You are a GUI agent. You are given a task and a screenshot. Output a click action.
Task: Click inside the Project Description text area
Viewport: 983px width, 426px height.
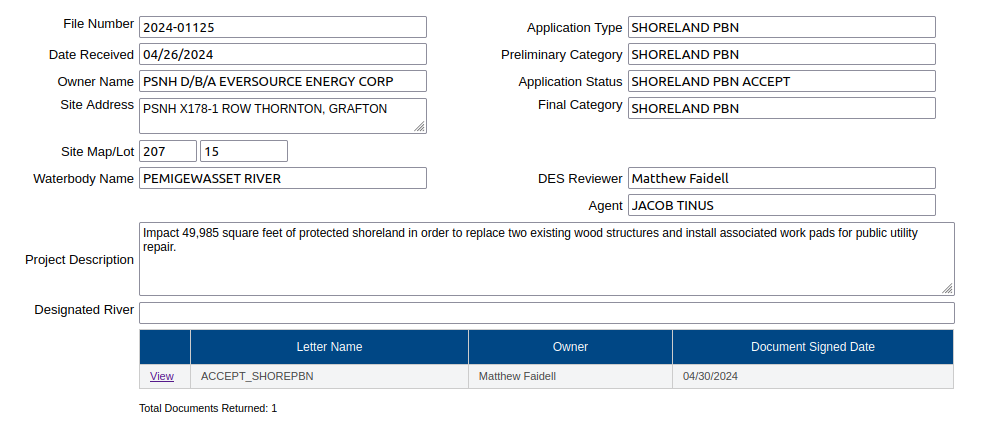(546, 259)
